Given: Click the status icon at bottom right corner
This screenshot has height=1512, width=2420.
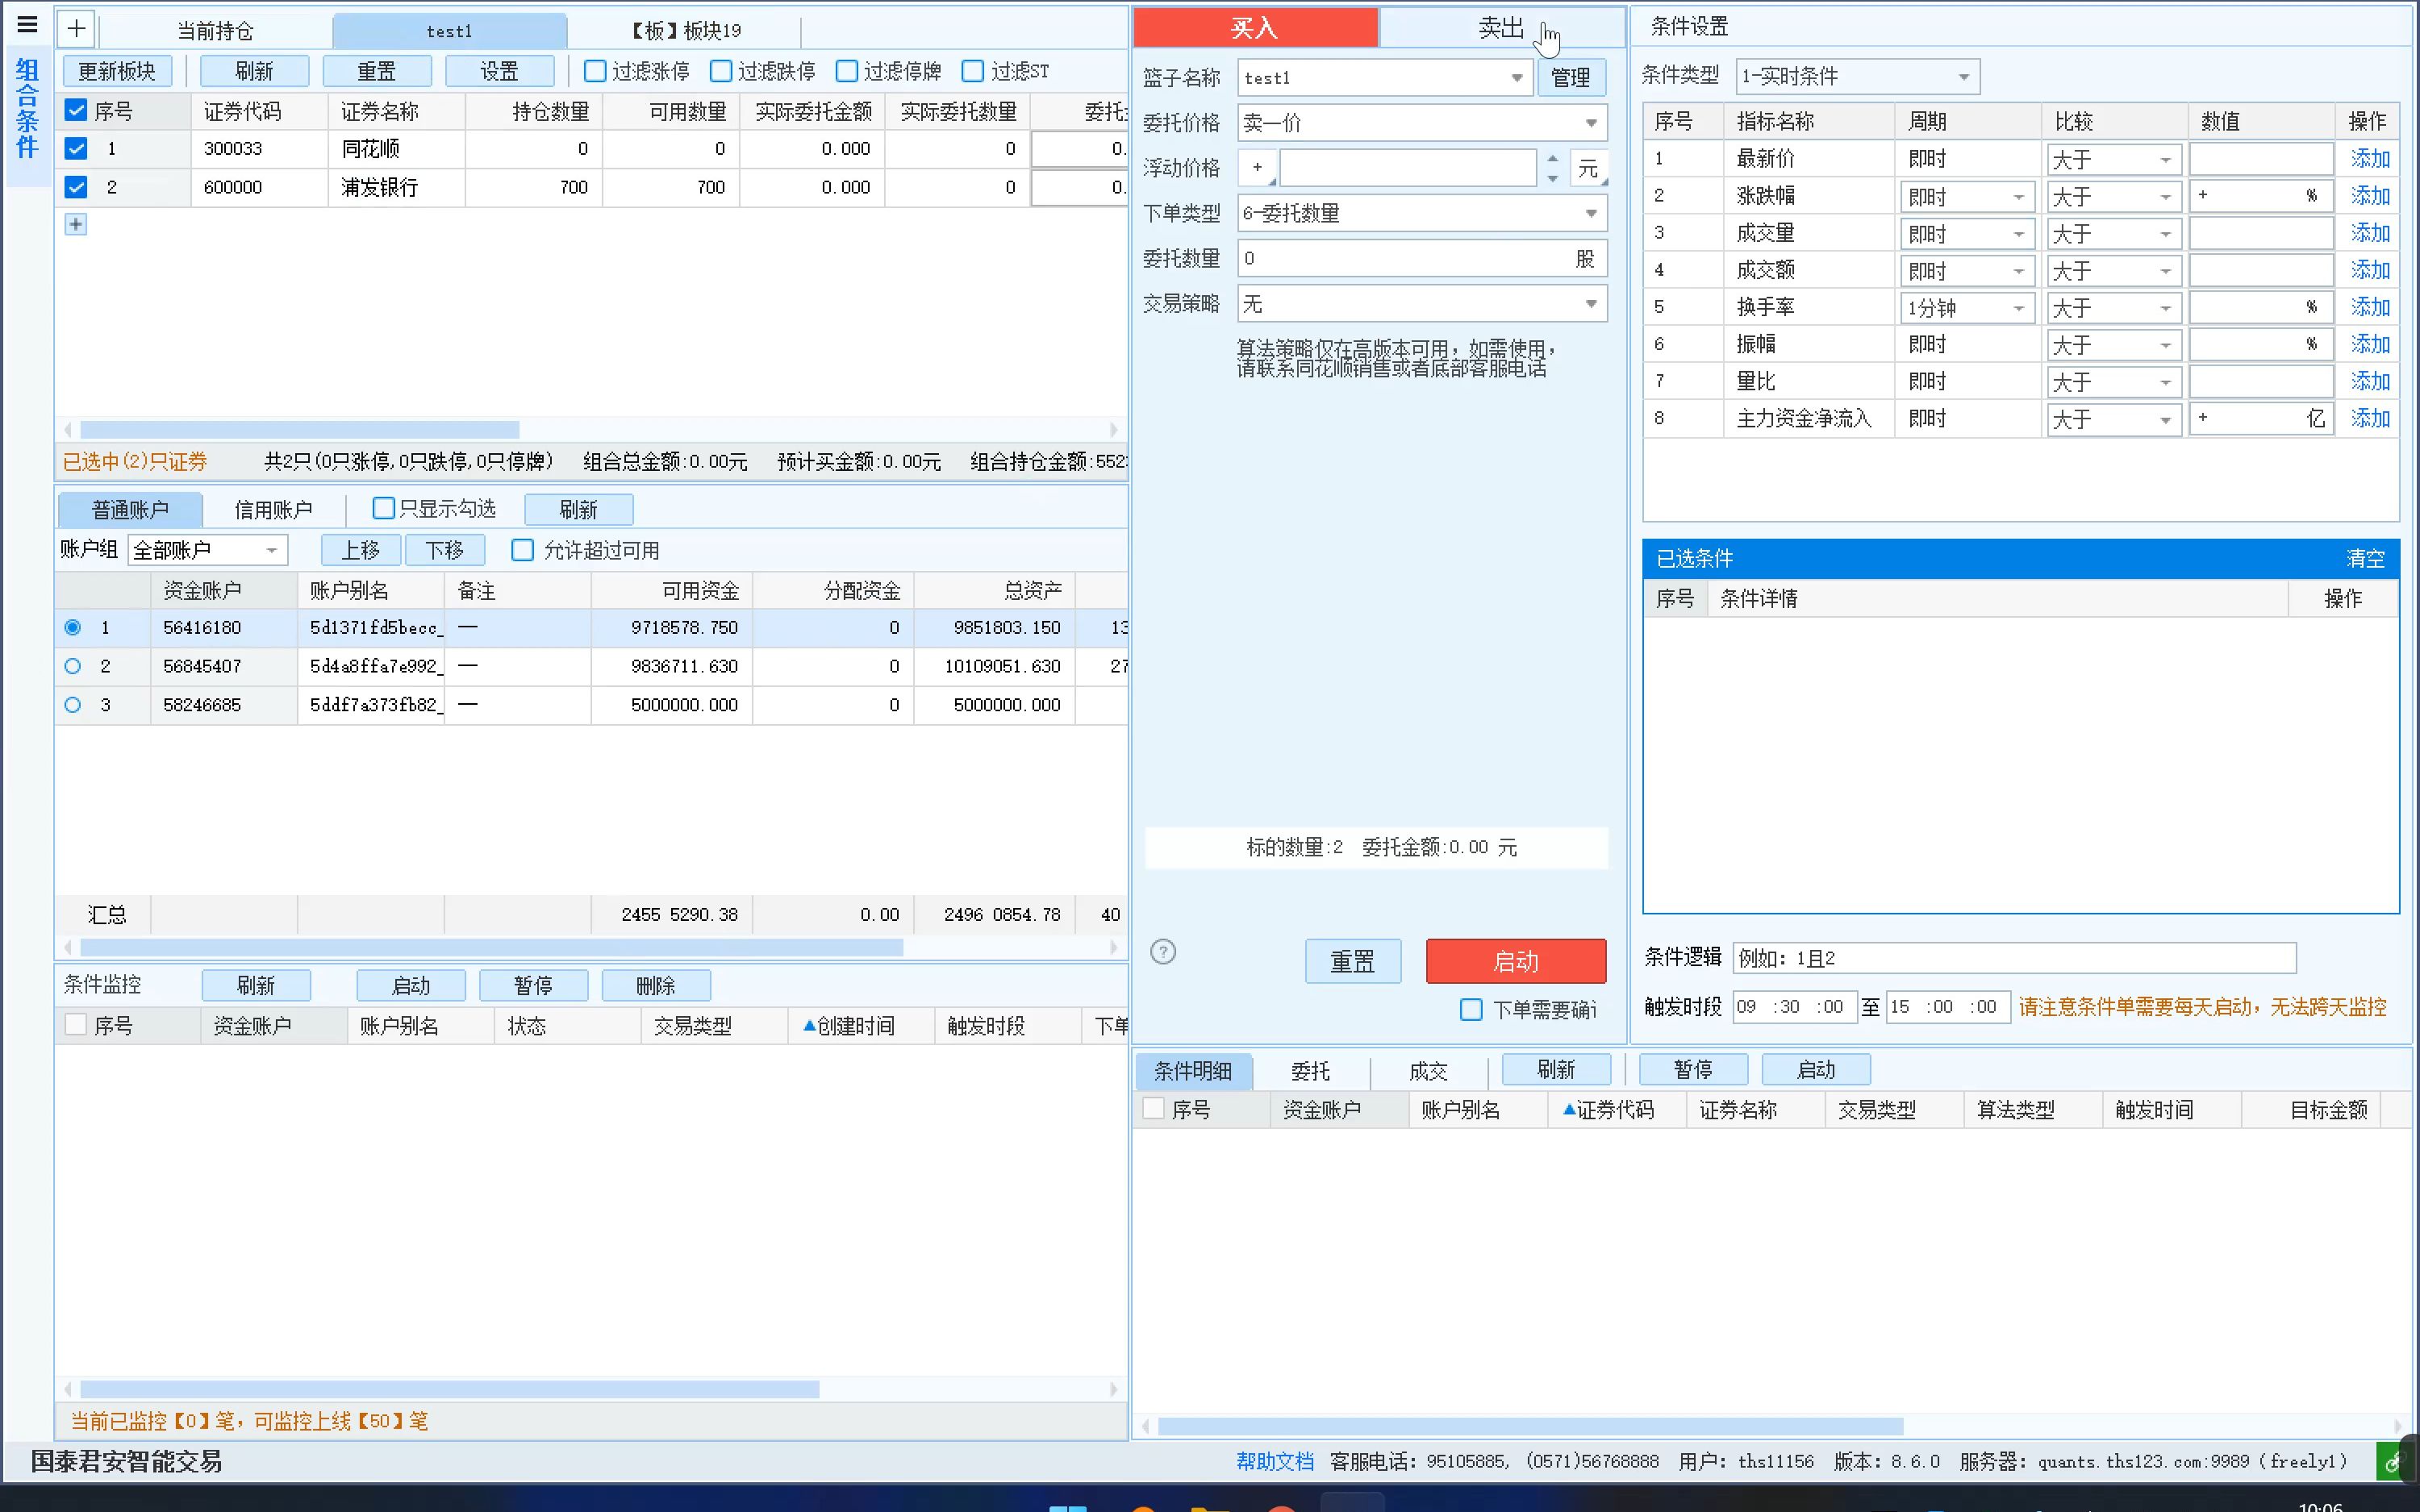Looking at the screenshot, I should click(2393, 1464).
